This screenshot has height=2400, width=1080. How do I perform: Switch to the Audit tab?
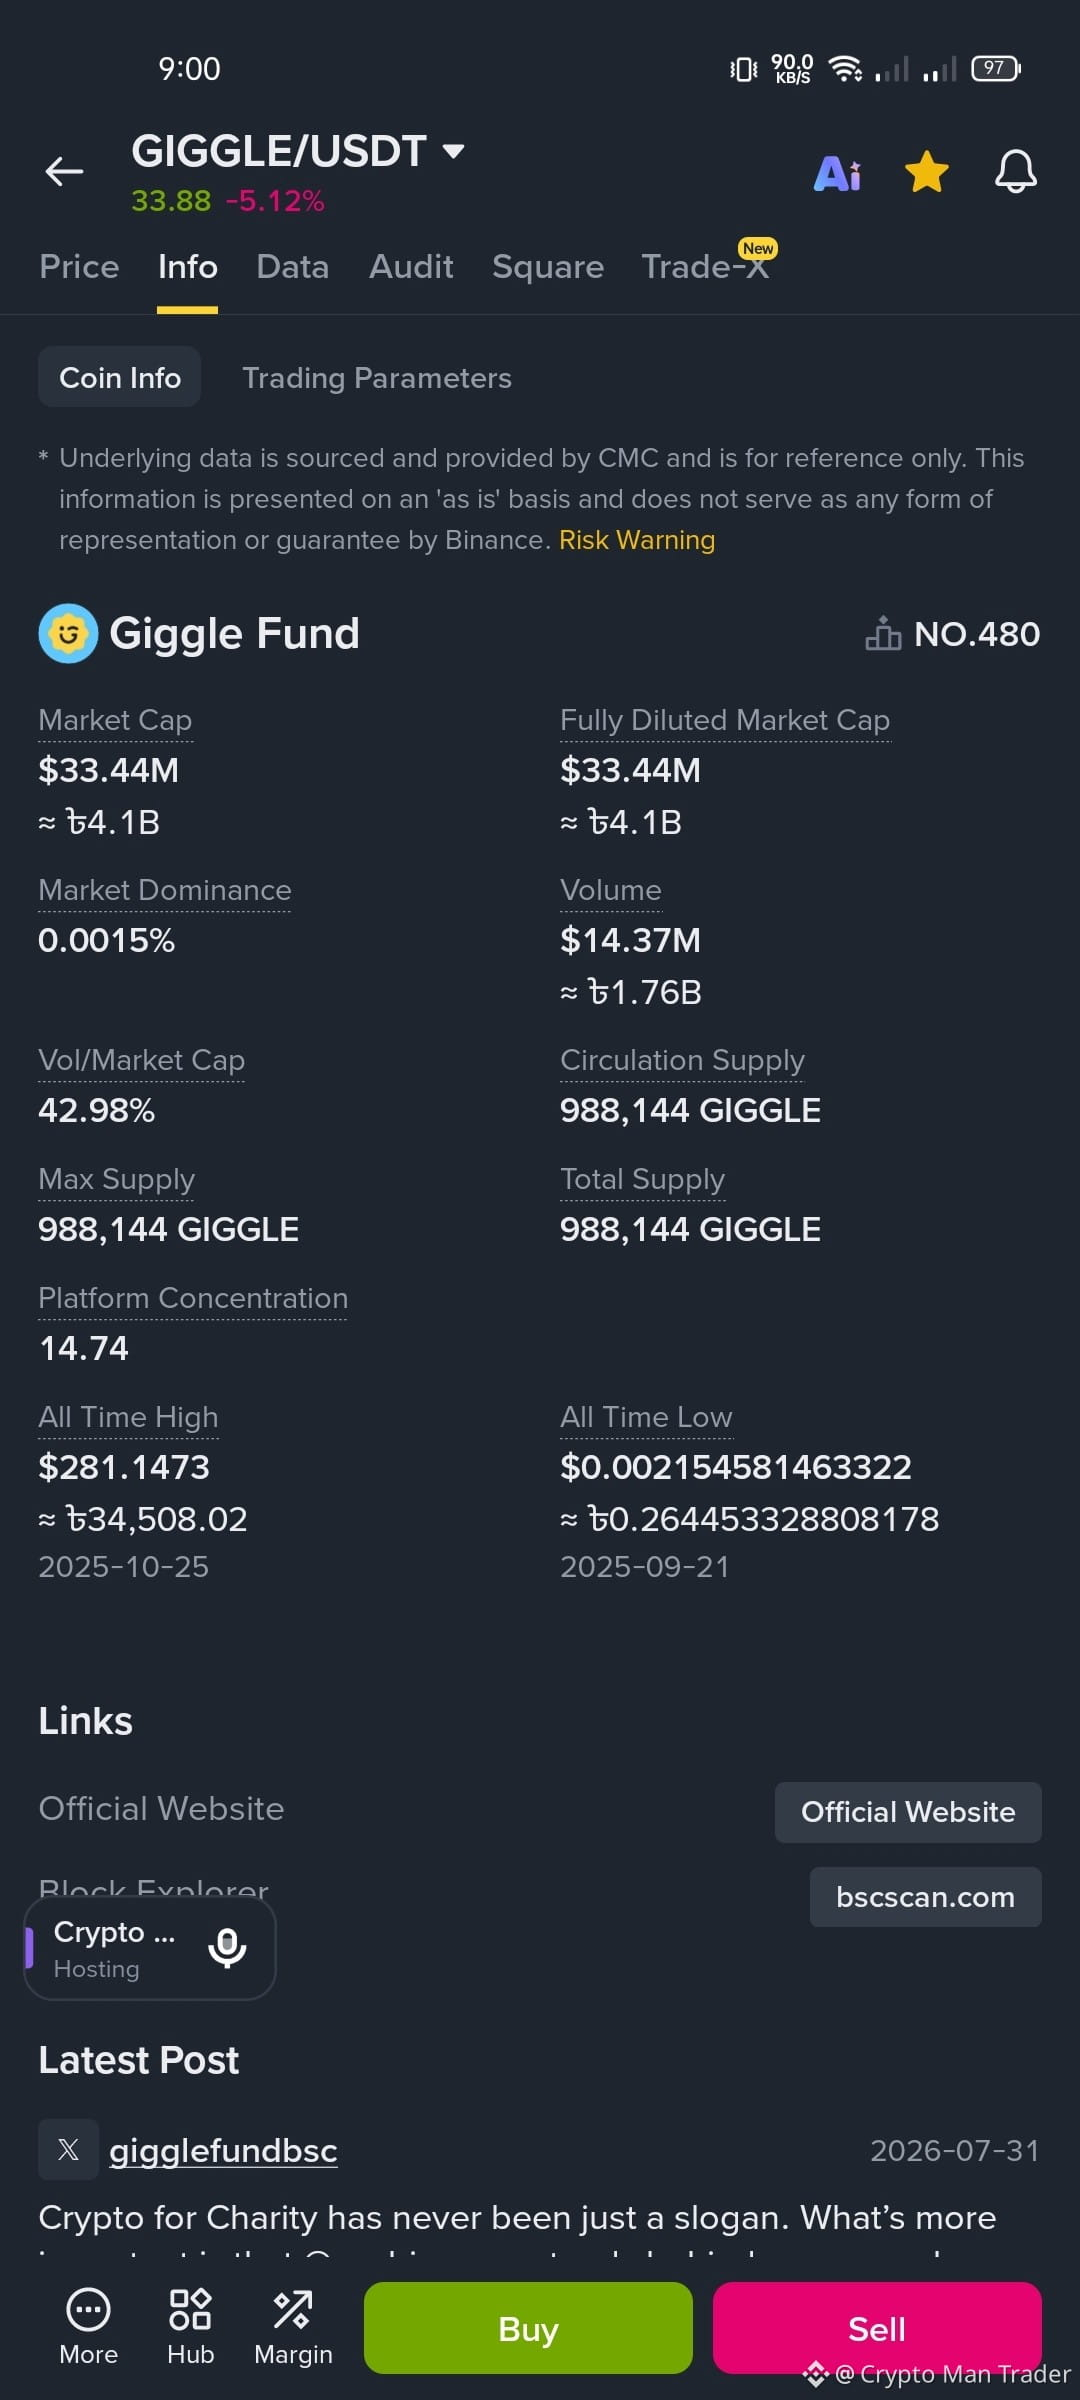point(411,267)
